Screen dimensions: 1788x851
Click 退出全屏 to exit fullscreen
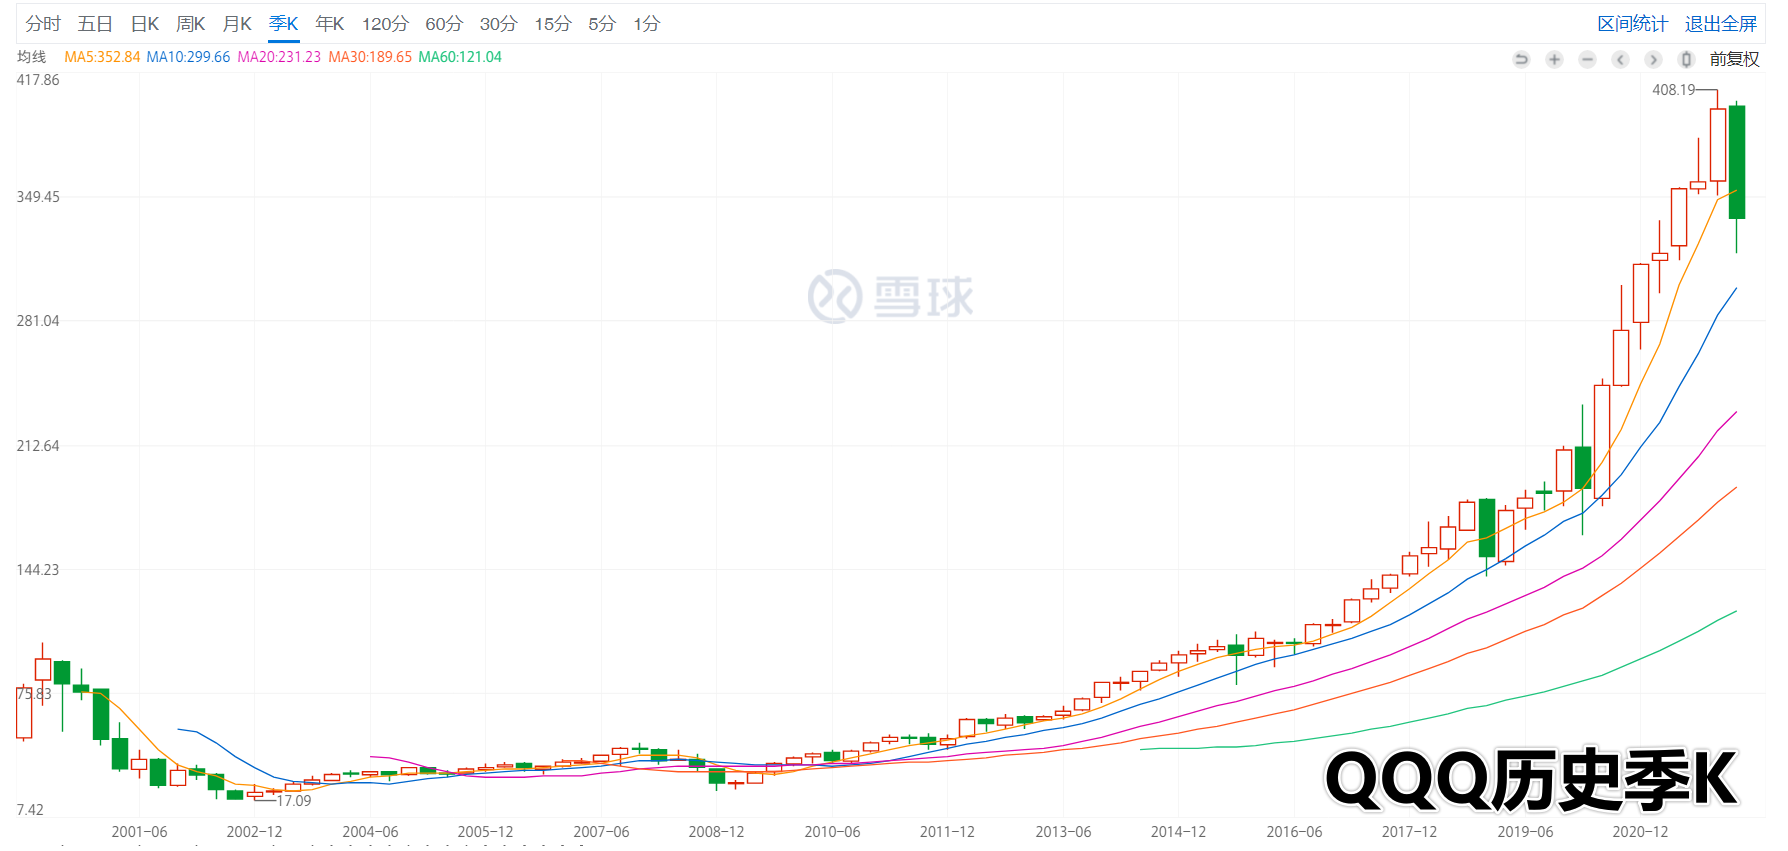[x=1721, y=24]
